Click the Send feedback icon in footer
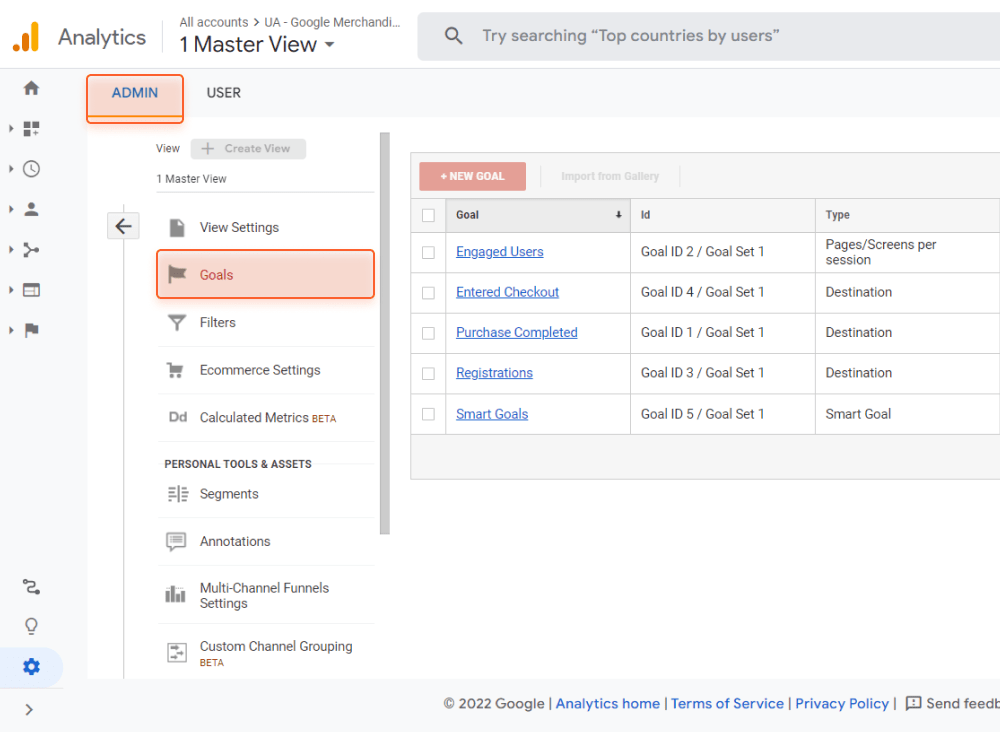1000x732 pixels. pyautogui.click(x=913, y=703)
